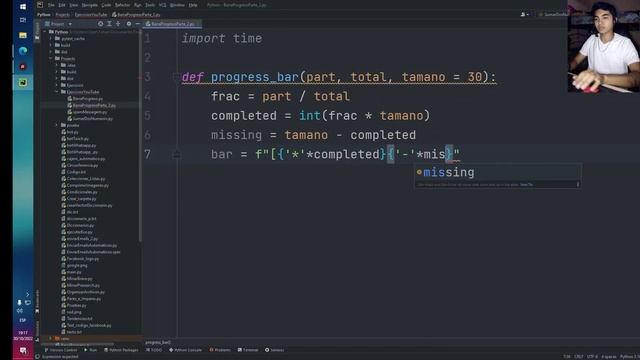The height and width of the screenshot is (360, 640).
Task: Click EjerciciosYouTube in the breadcrumb bar
Action: (91, 15)
